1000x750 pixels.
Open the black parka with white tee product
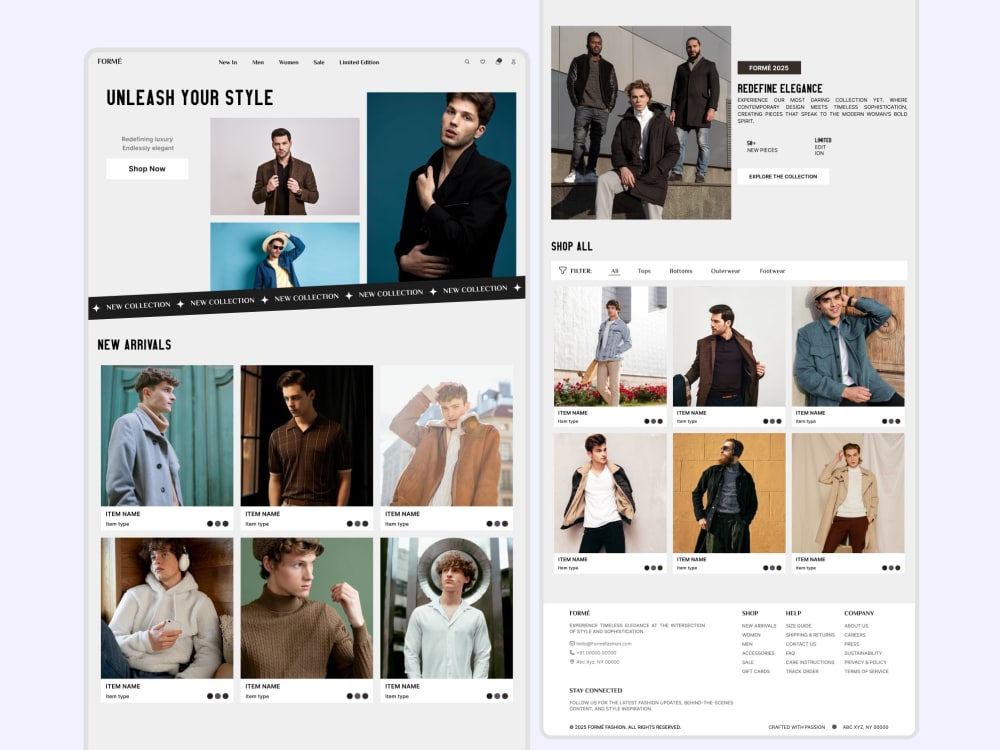point(610,493)
